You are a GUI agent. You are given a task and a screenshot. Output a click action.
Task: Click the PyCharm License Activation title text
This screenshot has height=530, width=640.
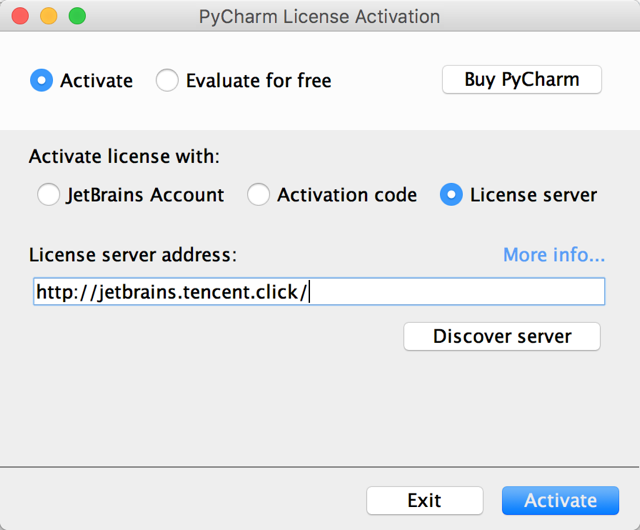tap(319, 17)
